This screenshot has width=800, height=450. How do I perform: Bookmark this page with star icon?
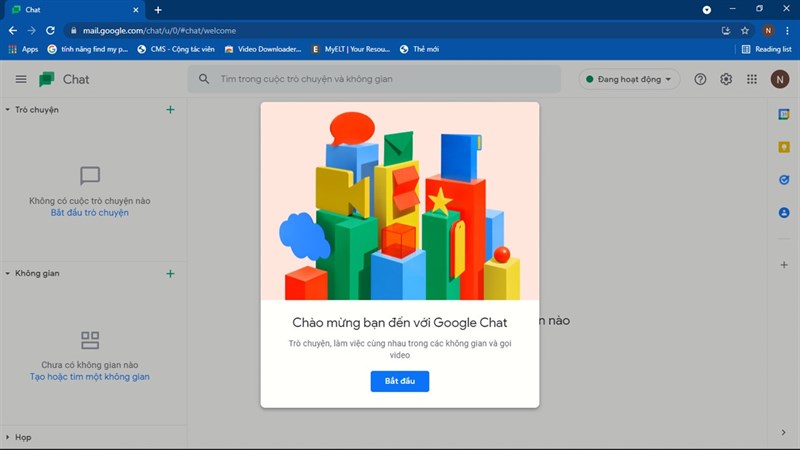pos(745,31)
